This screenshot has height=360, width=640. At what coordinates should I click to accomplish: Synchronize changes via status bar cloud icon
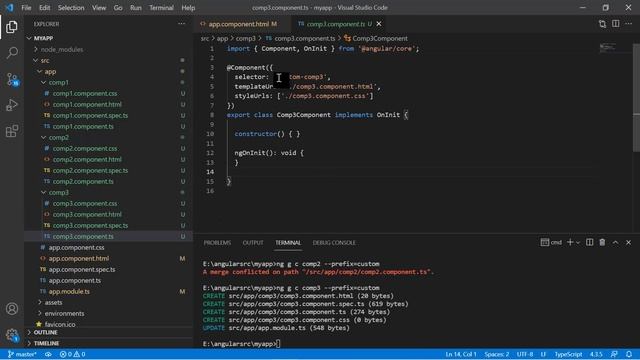pos(48,354)
